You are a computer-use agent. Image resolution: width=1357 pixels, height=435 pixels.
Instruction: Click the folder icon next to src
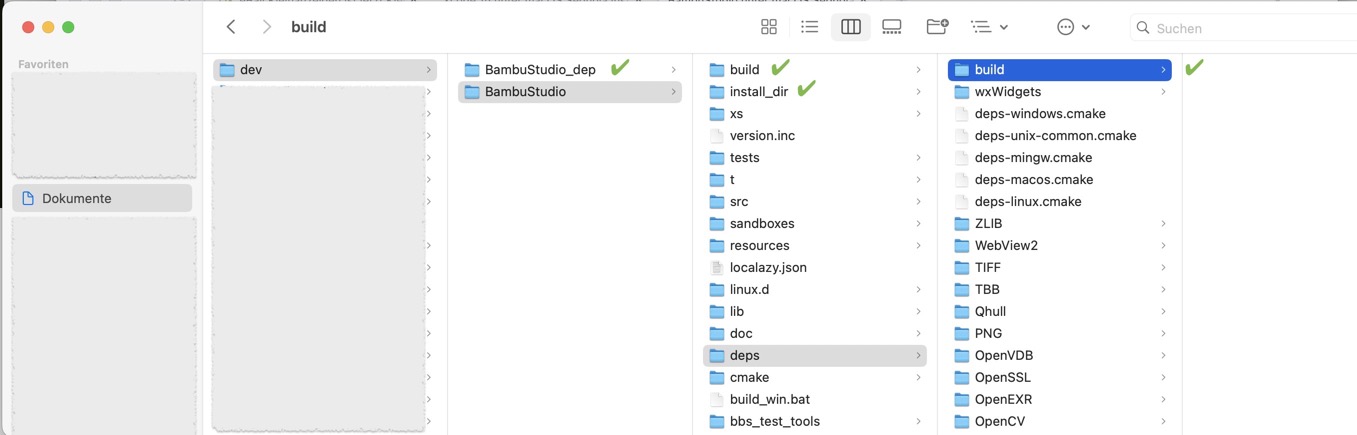[716, 202]
